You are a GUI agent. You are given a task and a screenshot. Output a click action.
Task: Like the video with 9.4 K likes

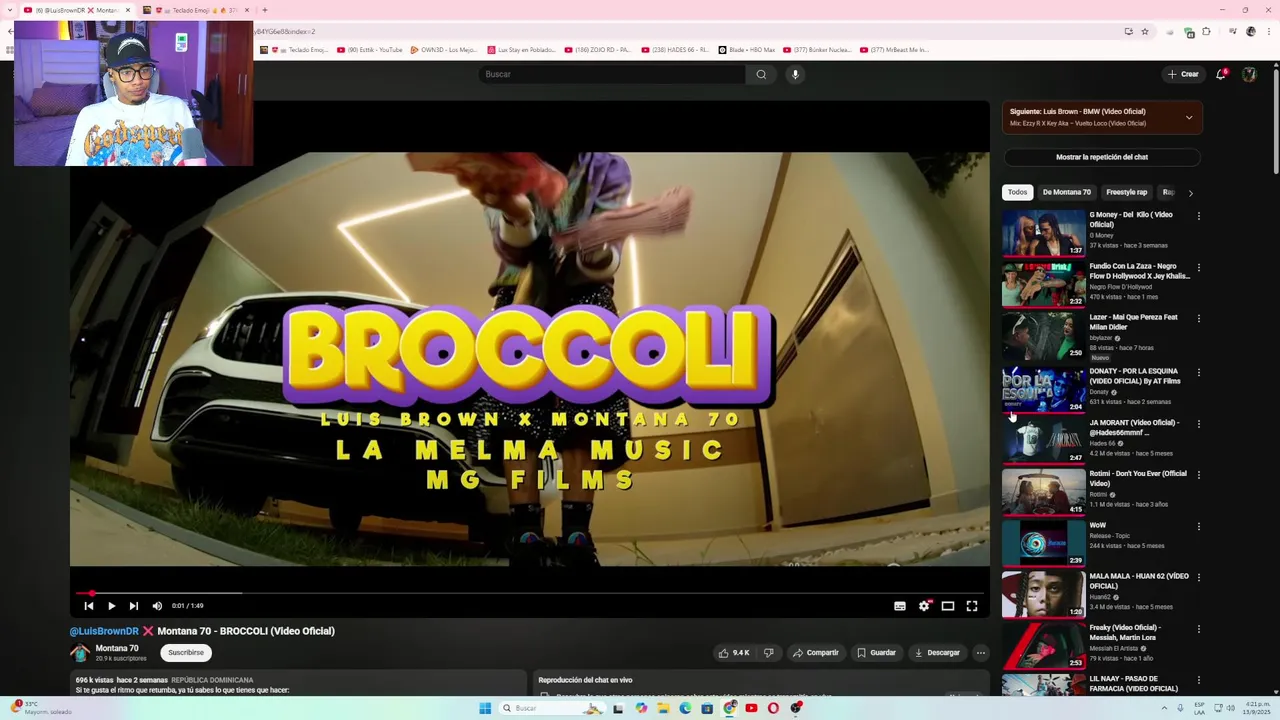(733, 653)
